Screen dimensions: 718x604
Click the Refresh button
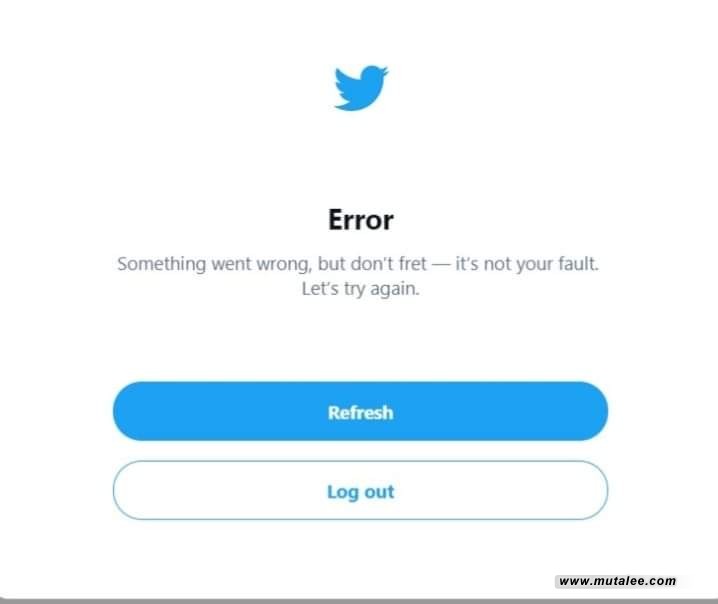point(360,411)
